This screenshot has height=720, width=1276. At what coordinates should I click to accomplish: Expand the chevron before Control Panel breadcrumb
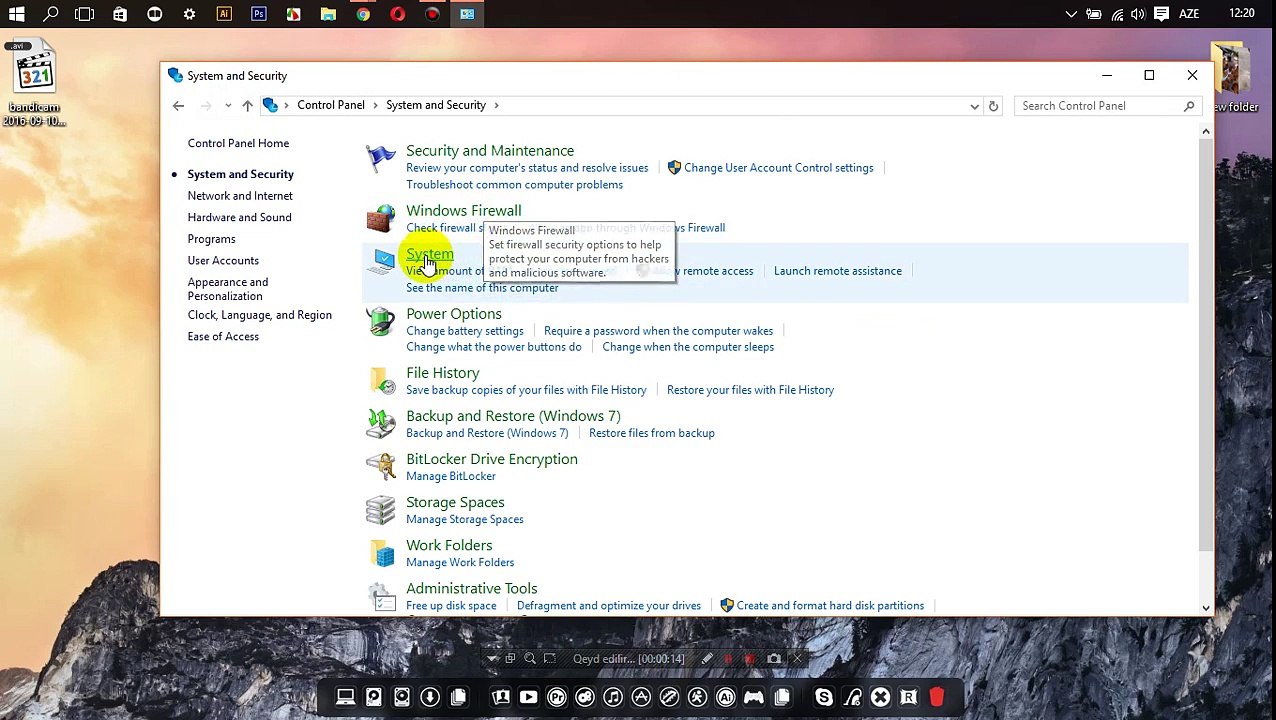[287, 105]
